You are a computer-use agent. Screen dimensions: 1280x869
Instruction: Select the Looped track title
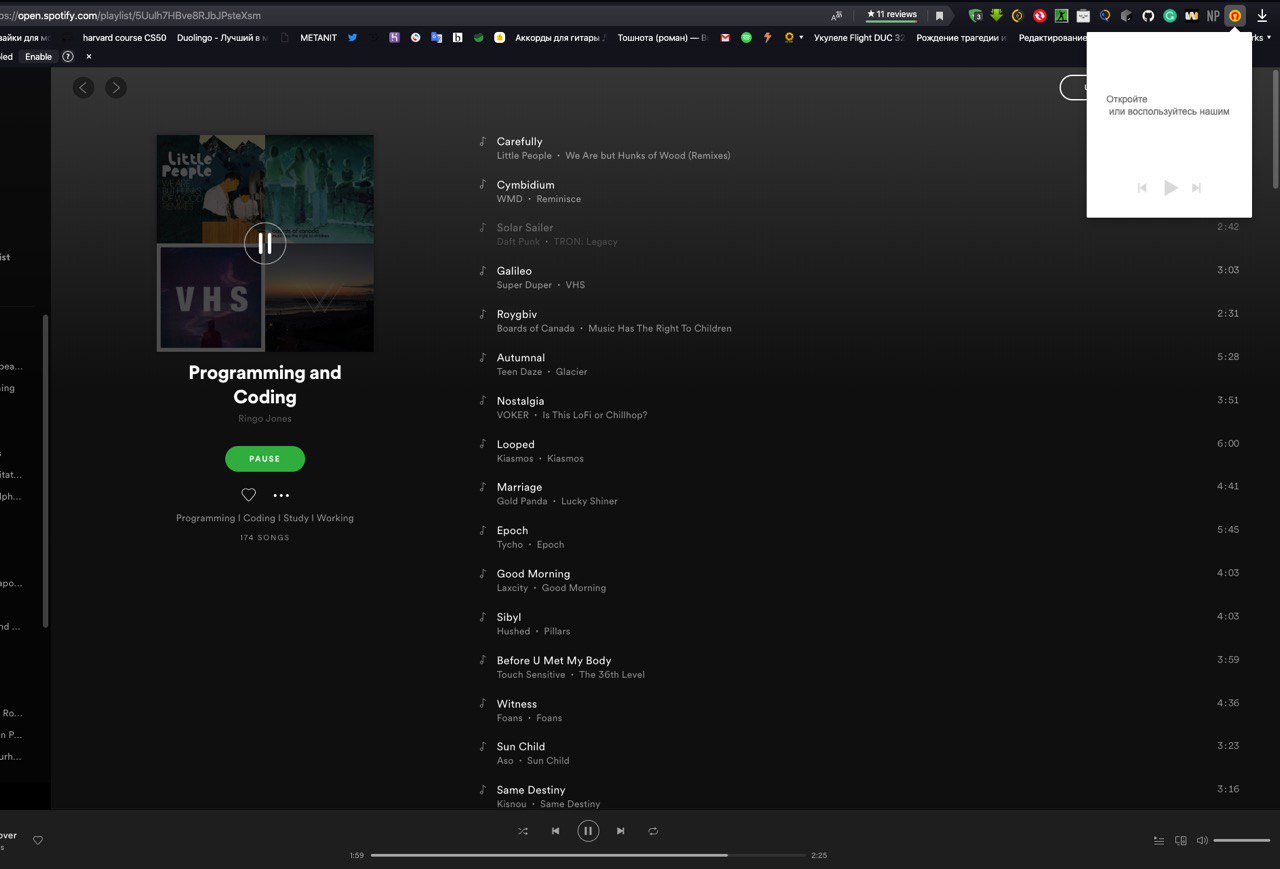tap(516, 444)
